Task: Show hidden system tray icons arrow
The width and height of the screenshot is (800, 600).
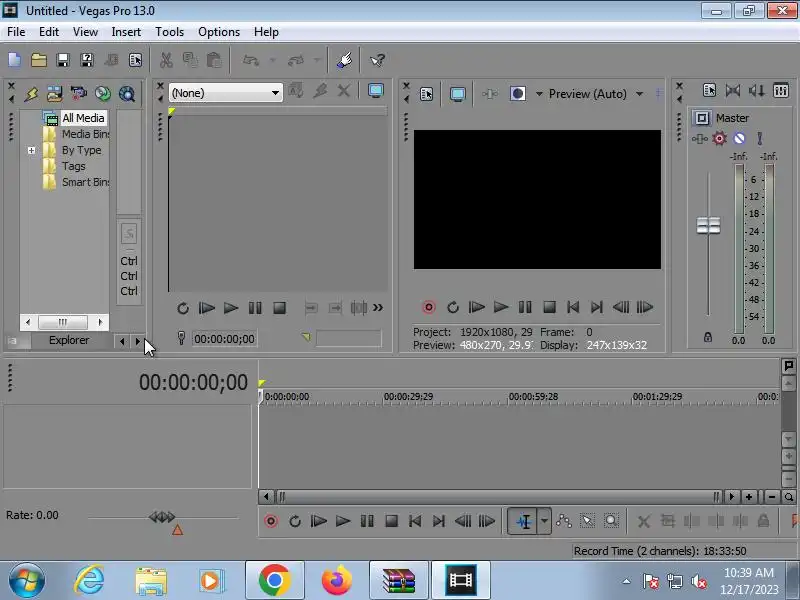Action: click(x=627, y=581)
